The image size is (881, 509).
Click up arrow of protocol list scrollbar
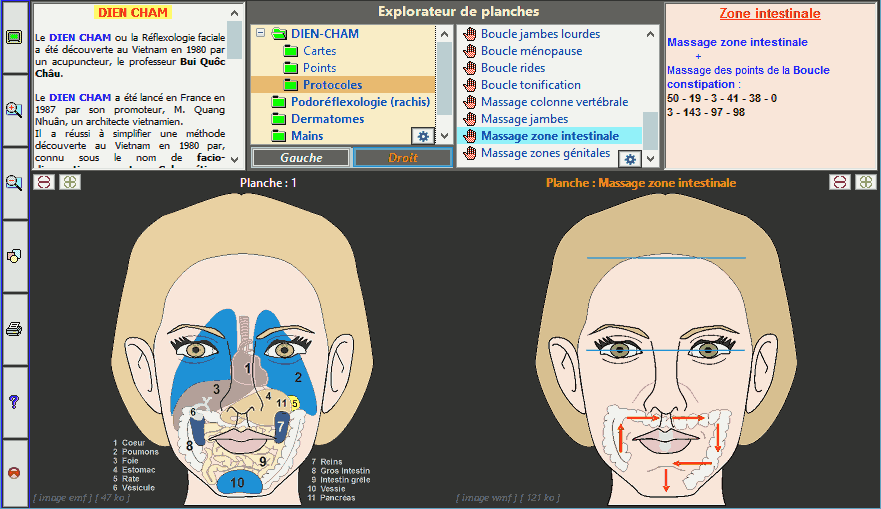pyautogui.click(x=650, y=34)
